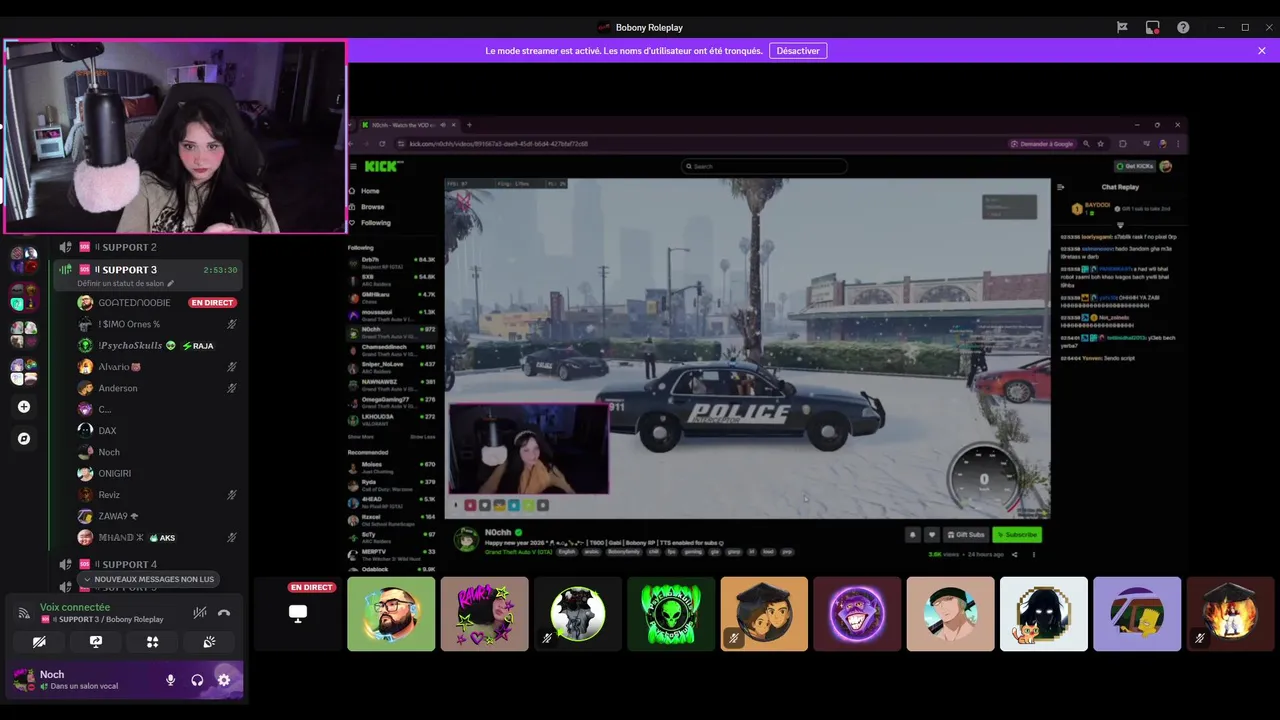1280x720 pixels.
Task: Open Browse in Kick sidebar
Action: [x=372, y=207]
